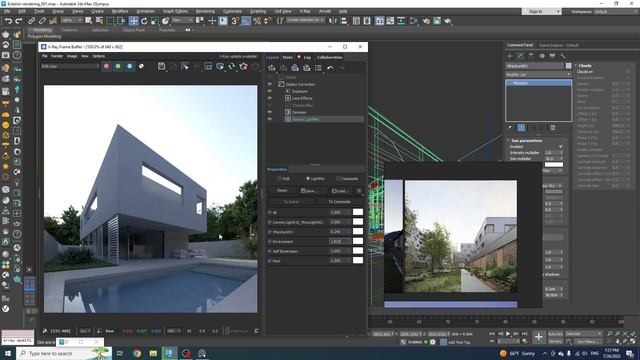640x360 pixels.
Task: Open the Modify tab icon in Command Panel
Action: click(x=520, y=56)
